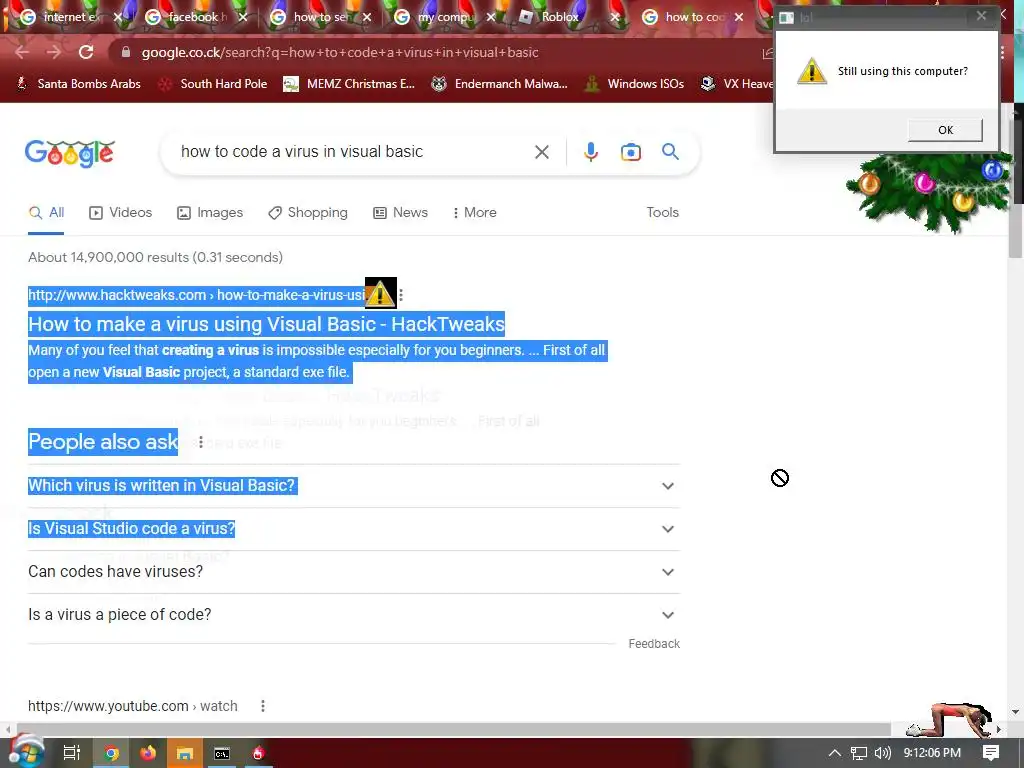The image size is (1024, 768).
Task: Click OK in the 'Still using' dialog
Action: (945, 130)
